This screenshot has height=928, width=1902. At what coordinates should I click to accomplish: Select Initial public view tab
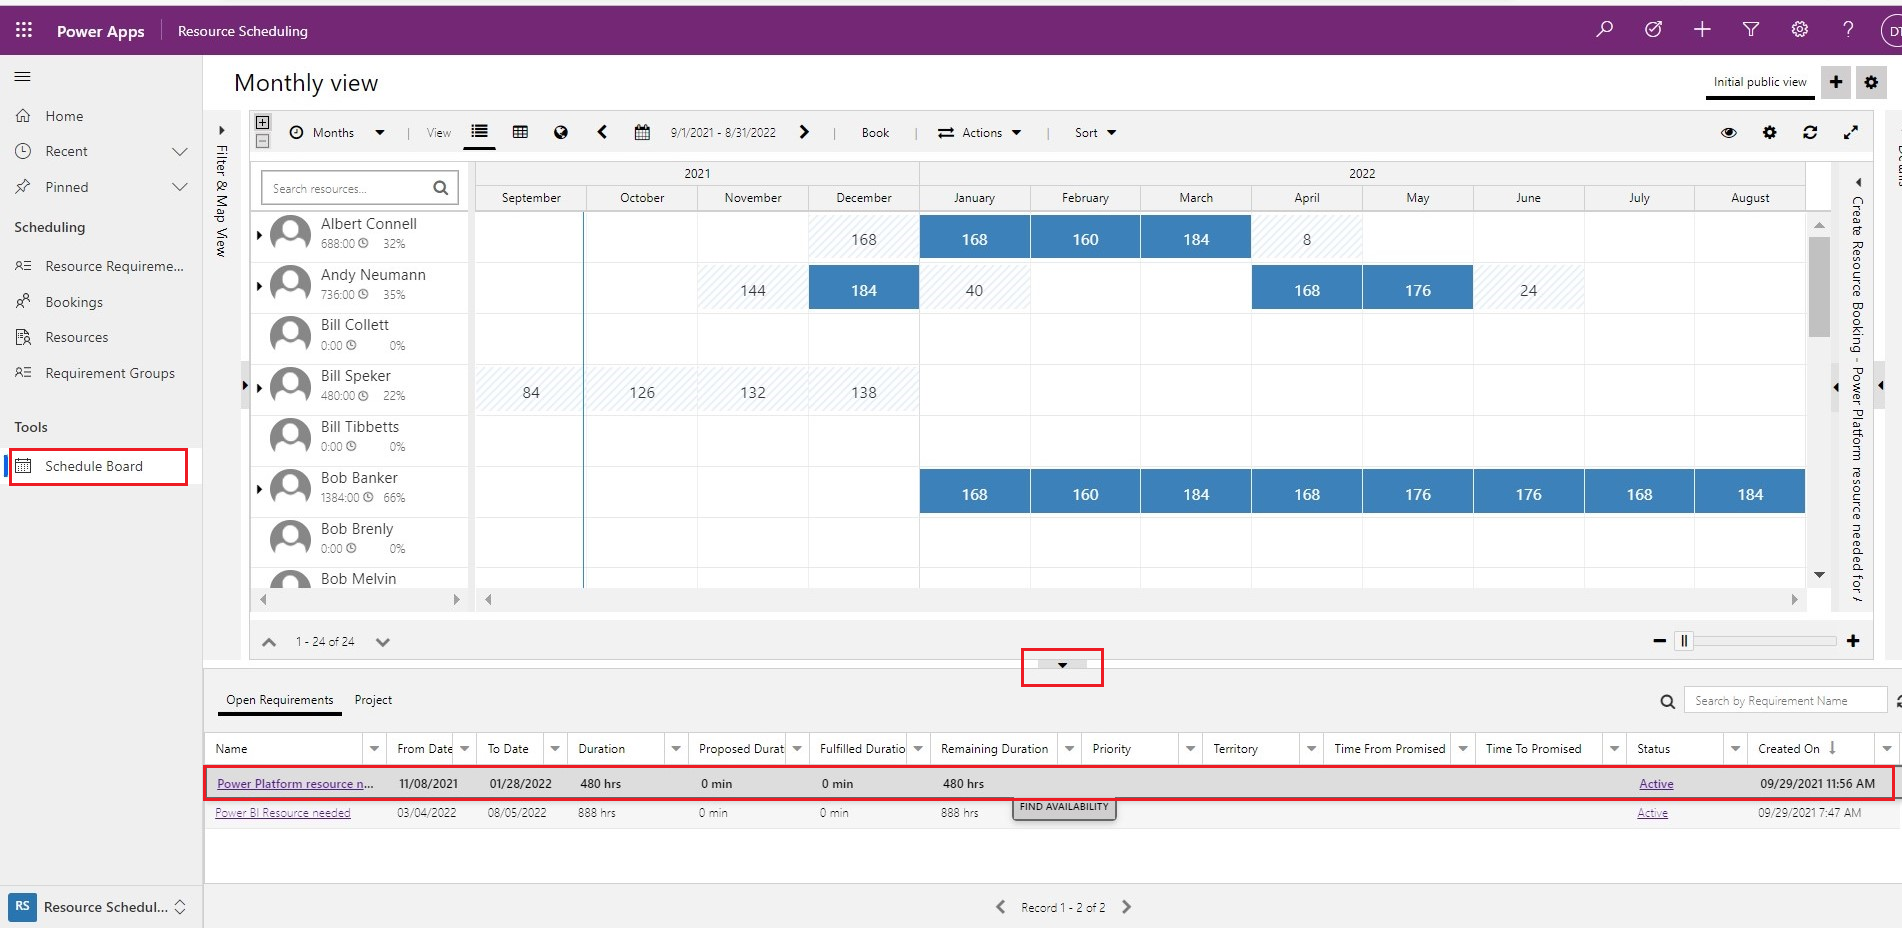point(1760,82)
